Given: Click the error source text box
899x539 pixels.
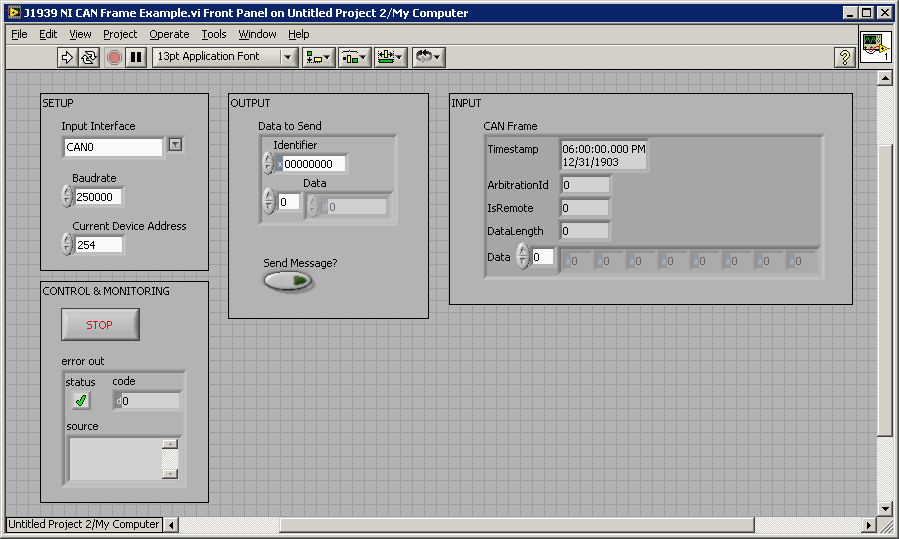Looking at the screenshot, I should pyautogui.click(x=115, y=459).
